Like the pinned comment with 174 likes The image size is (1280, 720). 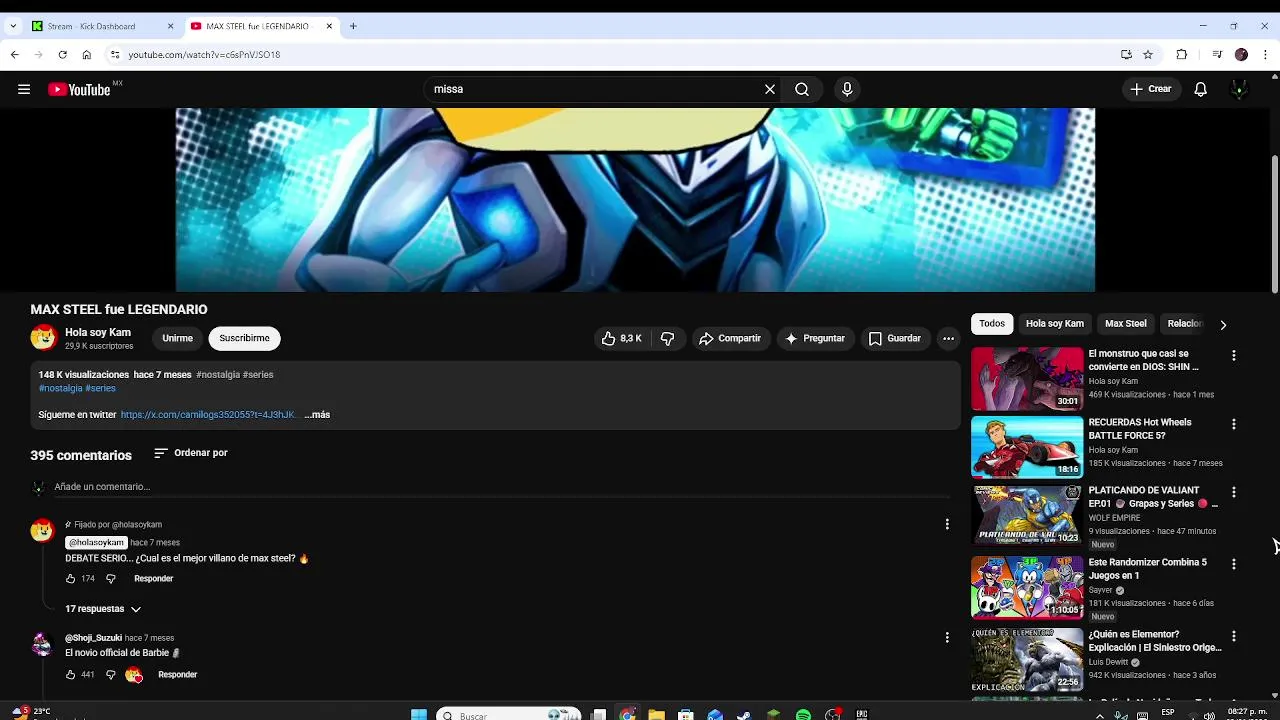tap(71, 579)
